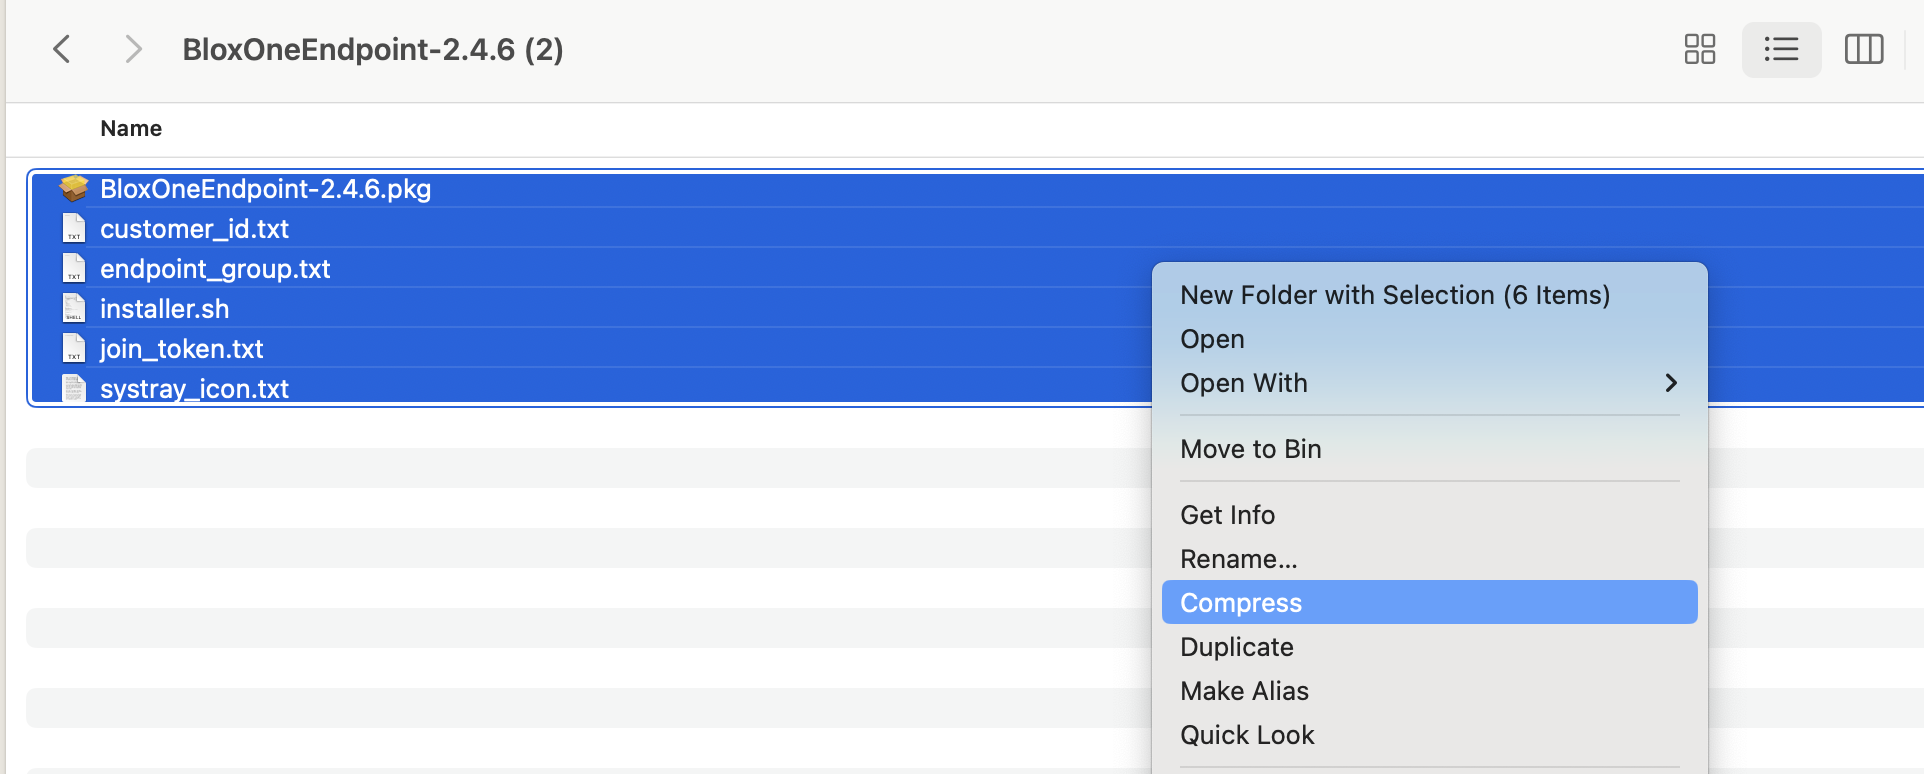
Task: Choose Make Alias menu entry
Action: coord(1244,691)
